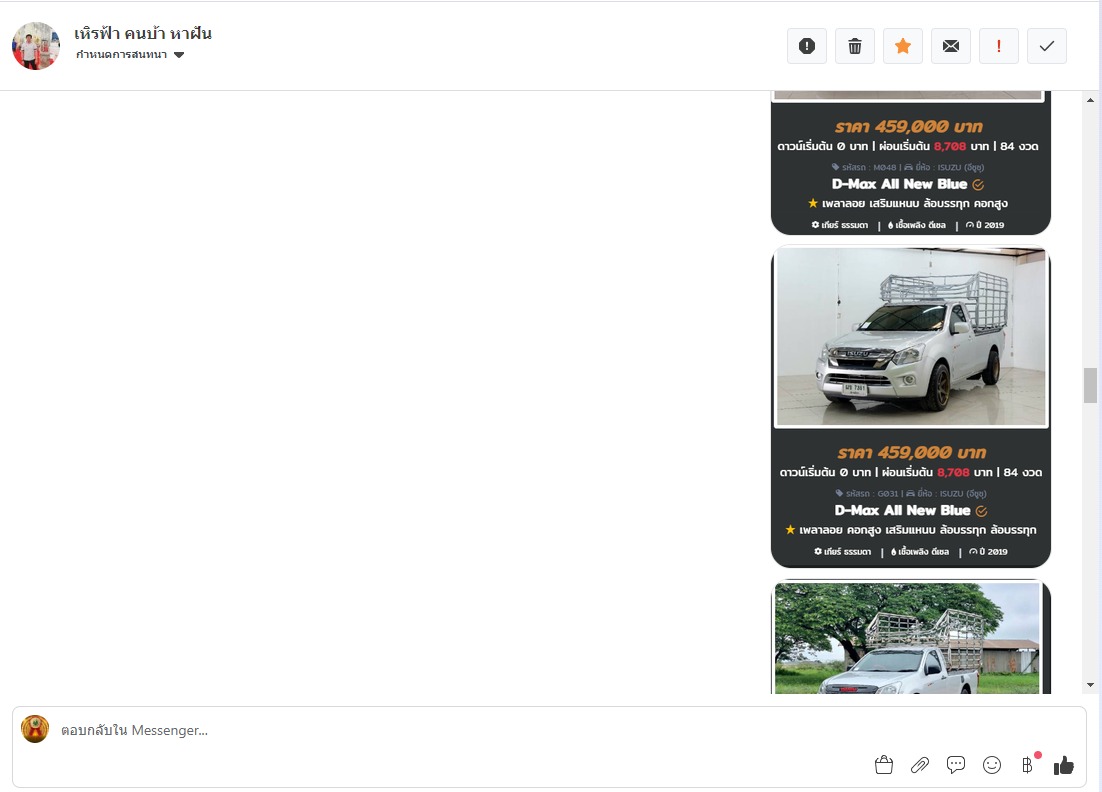Image resolution: width=1102 pixels, height=792 pixels.
Task: Delete conversation using the trash icon
Action: [855, 46]
